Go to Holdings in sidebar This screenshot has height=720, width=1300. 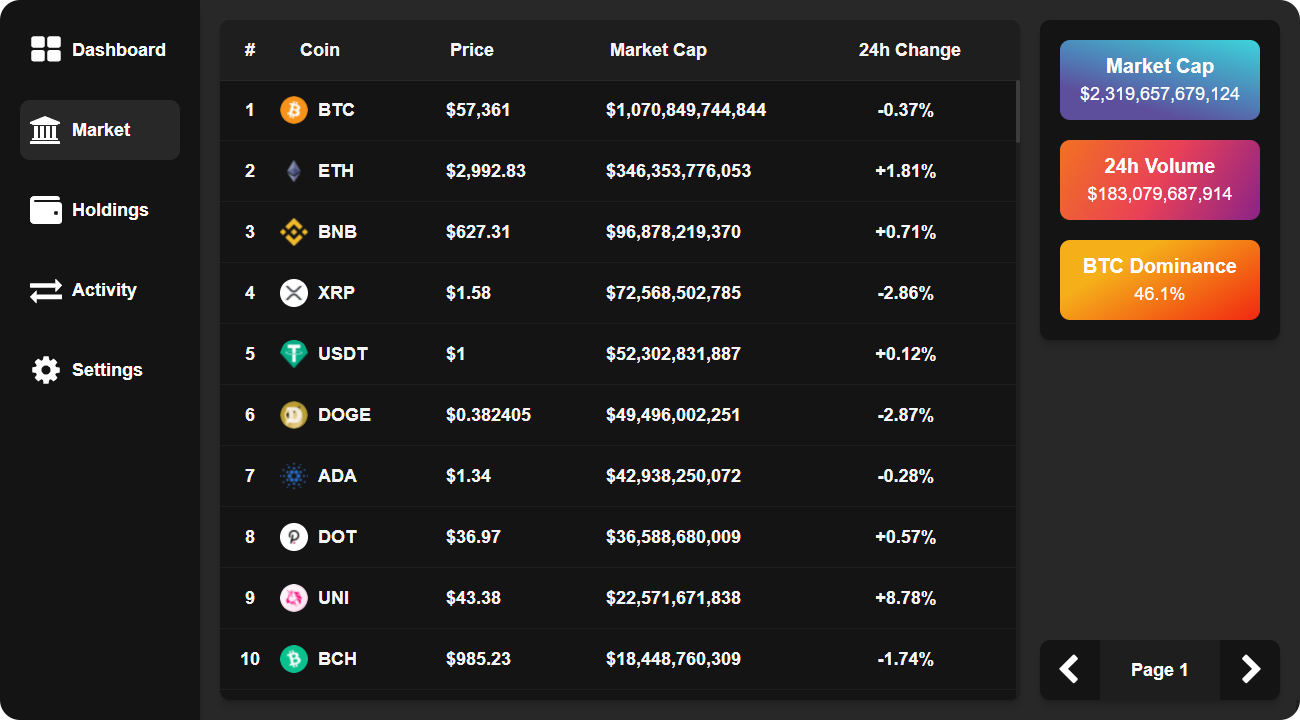point(100,210)
